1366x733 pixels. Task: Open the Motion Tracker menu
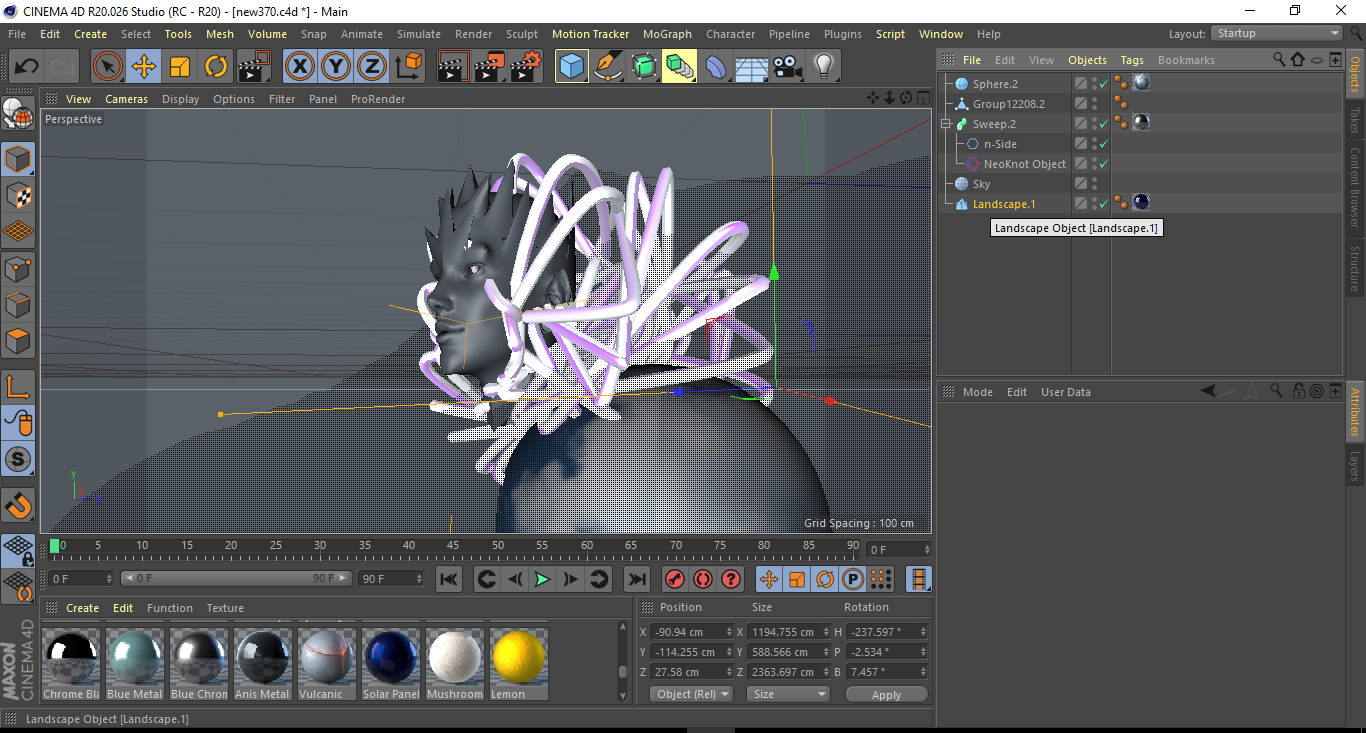pyautogui.click(x=590, y=34)
